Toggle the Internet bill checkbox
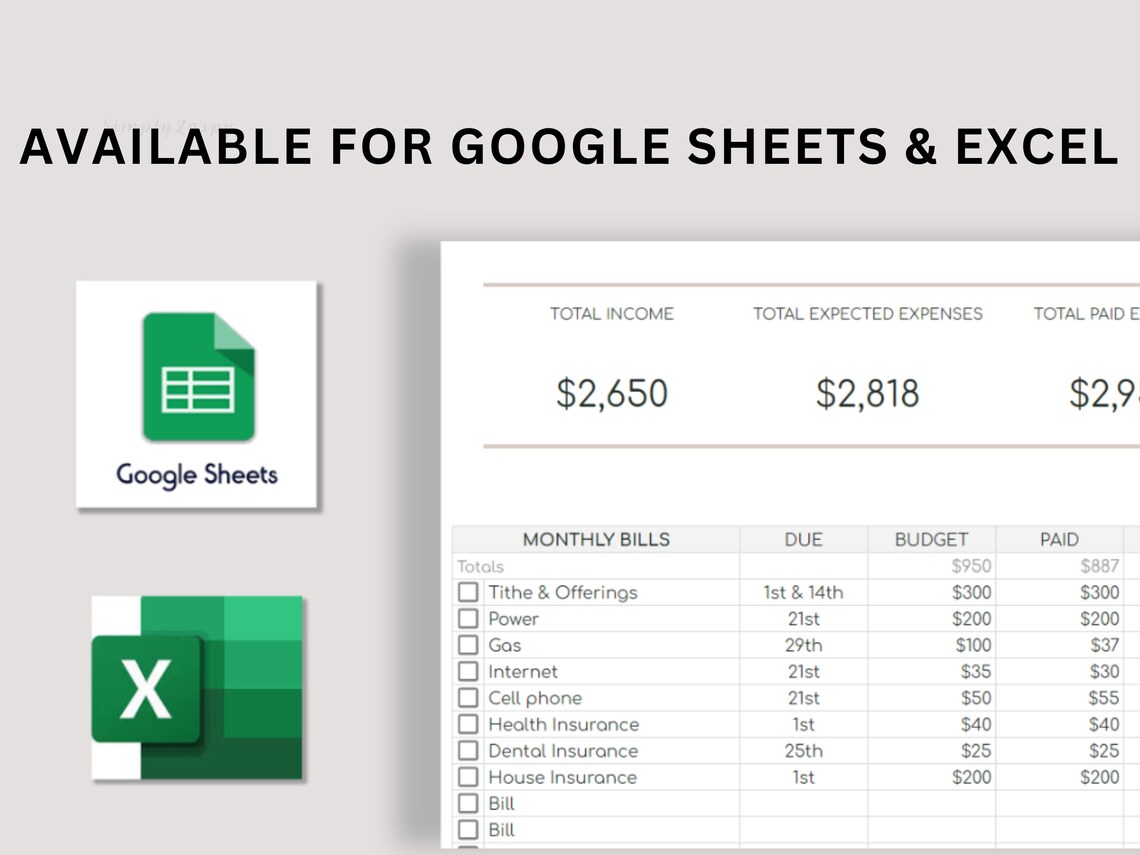This screenshot has height=855, width=1140. click(467, 671)
